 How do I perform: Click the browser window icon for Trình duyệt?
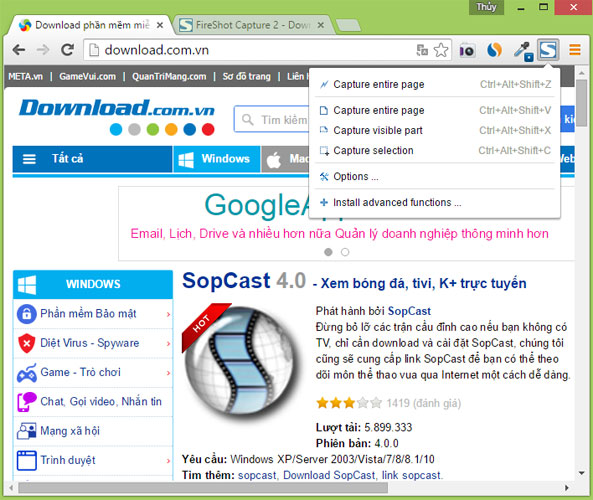[x=26, y=460]
